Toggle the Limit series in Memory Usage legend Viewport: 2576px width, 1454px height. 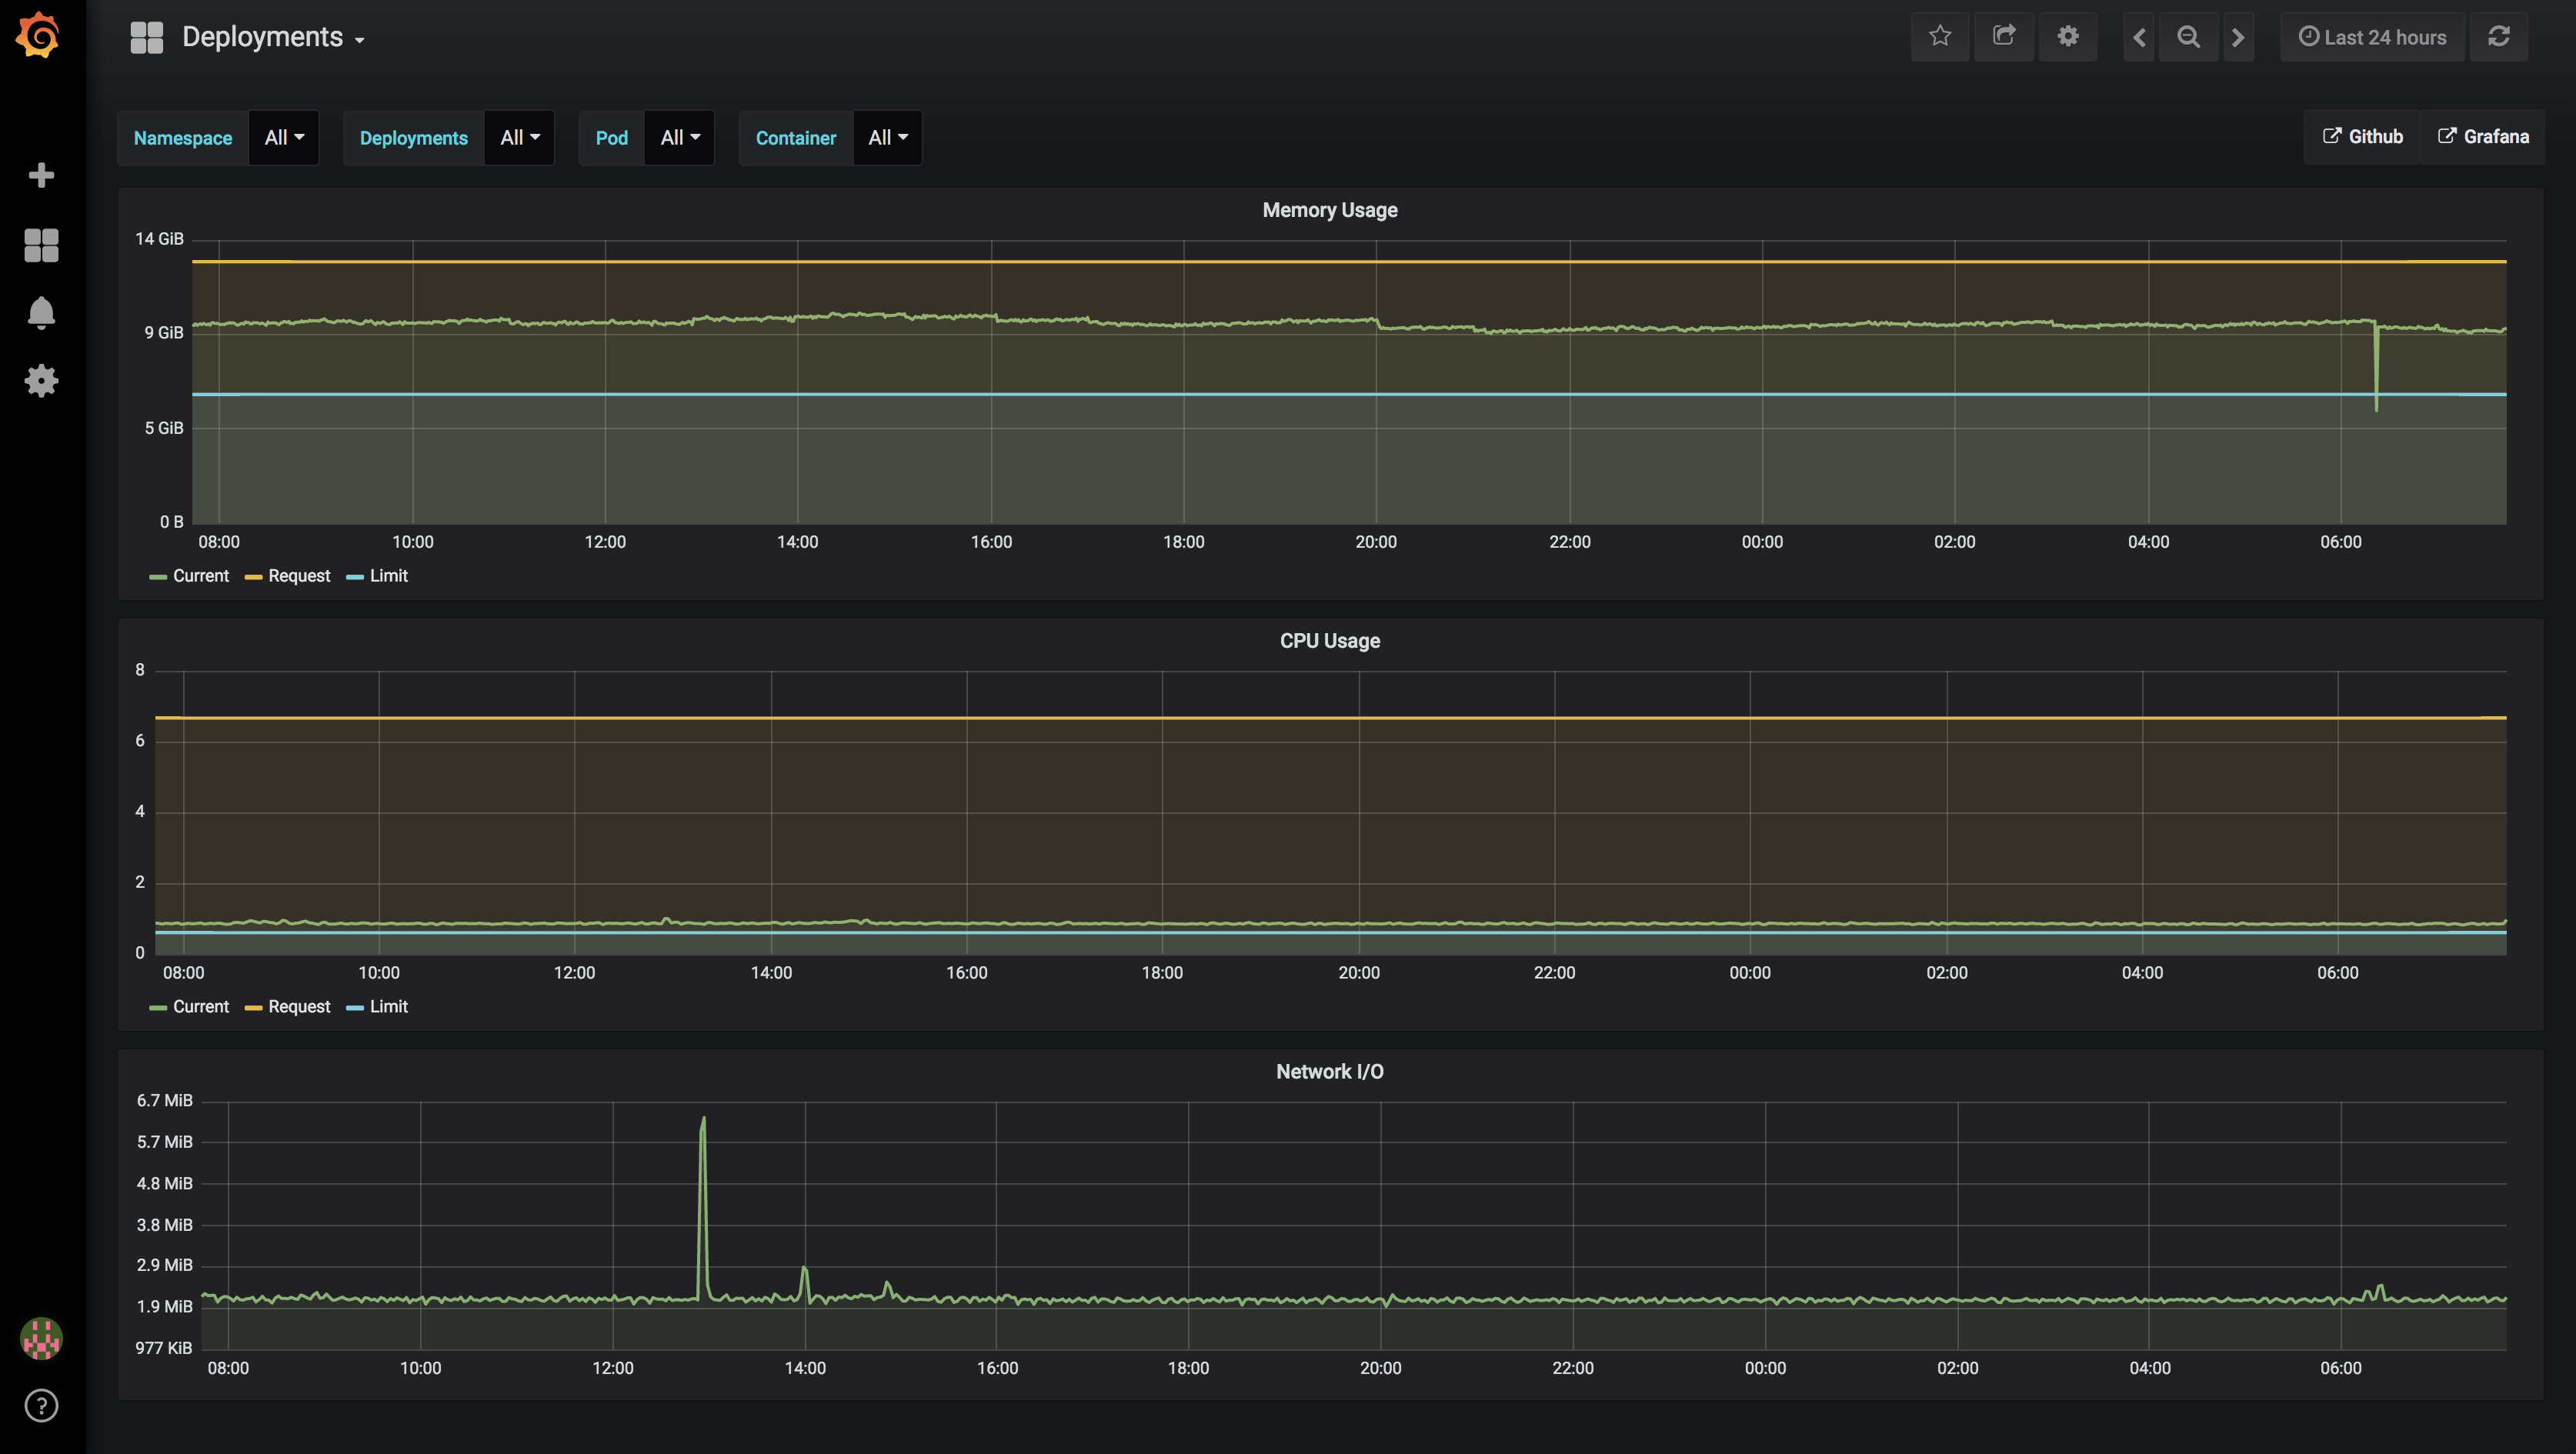coord(388,576)
